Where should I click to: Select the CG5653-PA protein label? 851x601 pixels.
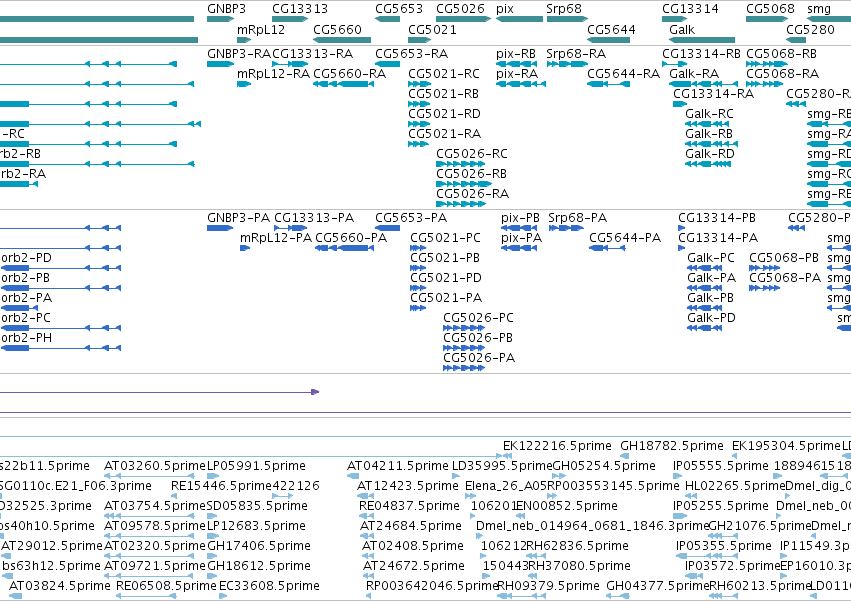pyautogui.click(x=411, y=218)
